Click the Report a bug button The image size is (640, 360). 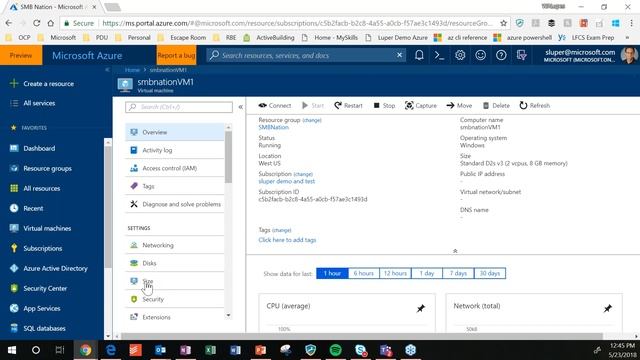pos(176,55)
